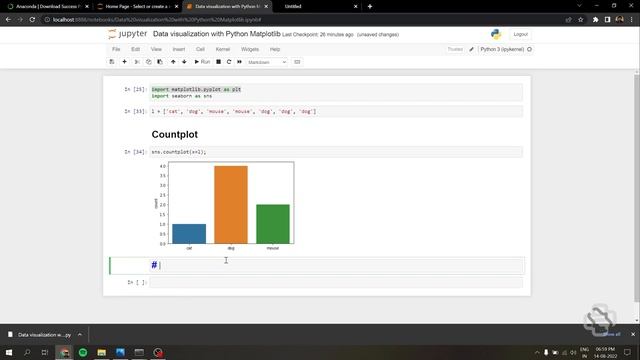Click the browser address bar

(302, 20)
